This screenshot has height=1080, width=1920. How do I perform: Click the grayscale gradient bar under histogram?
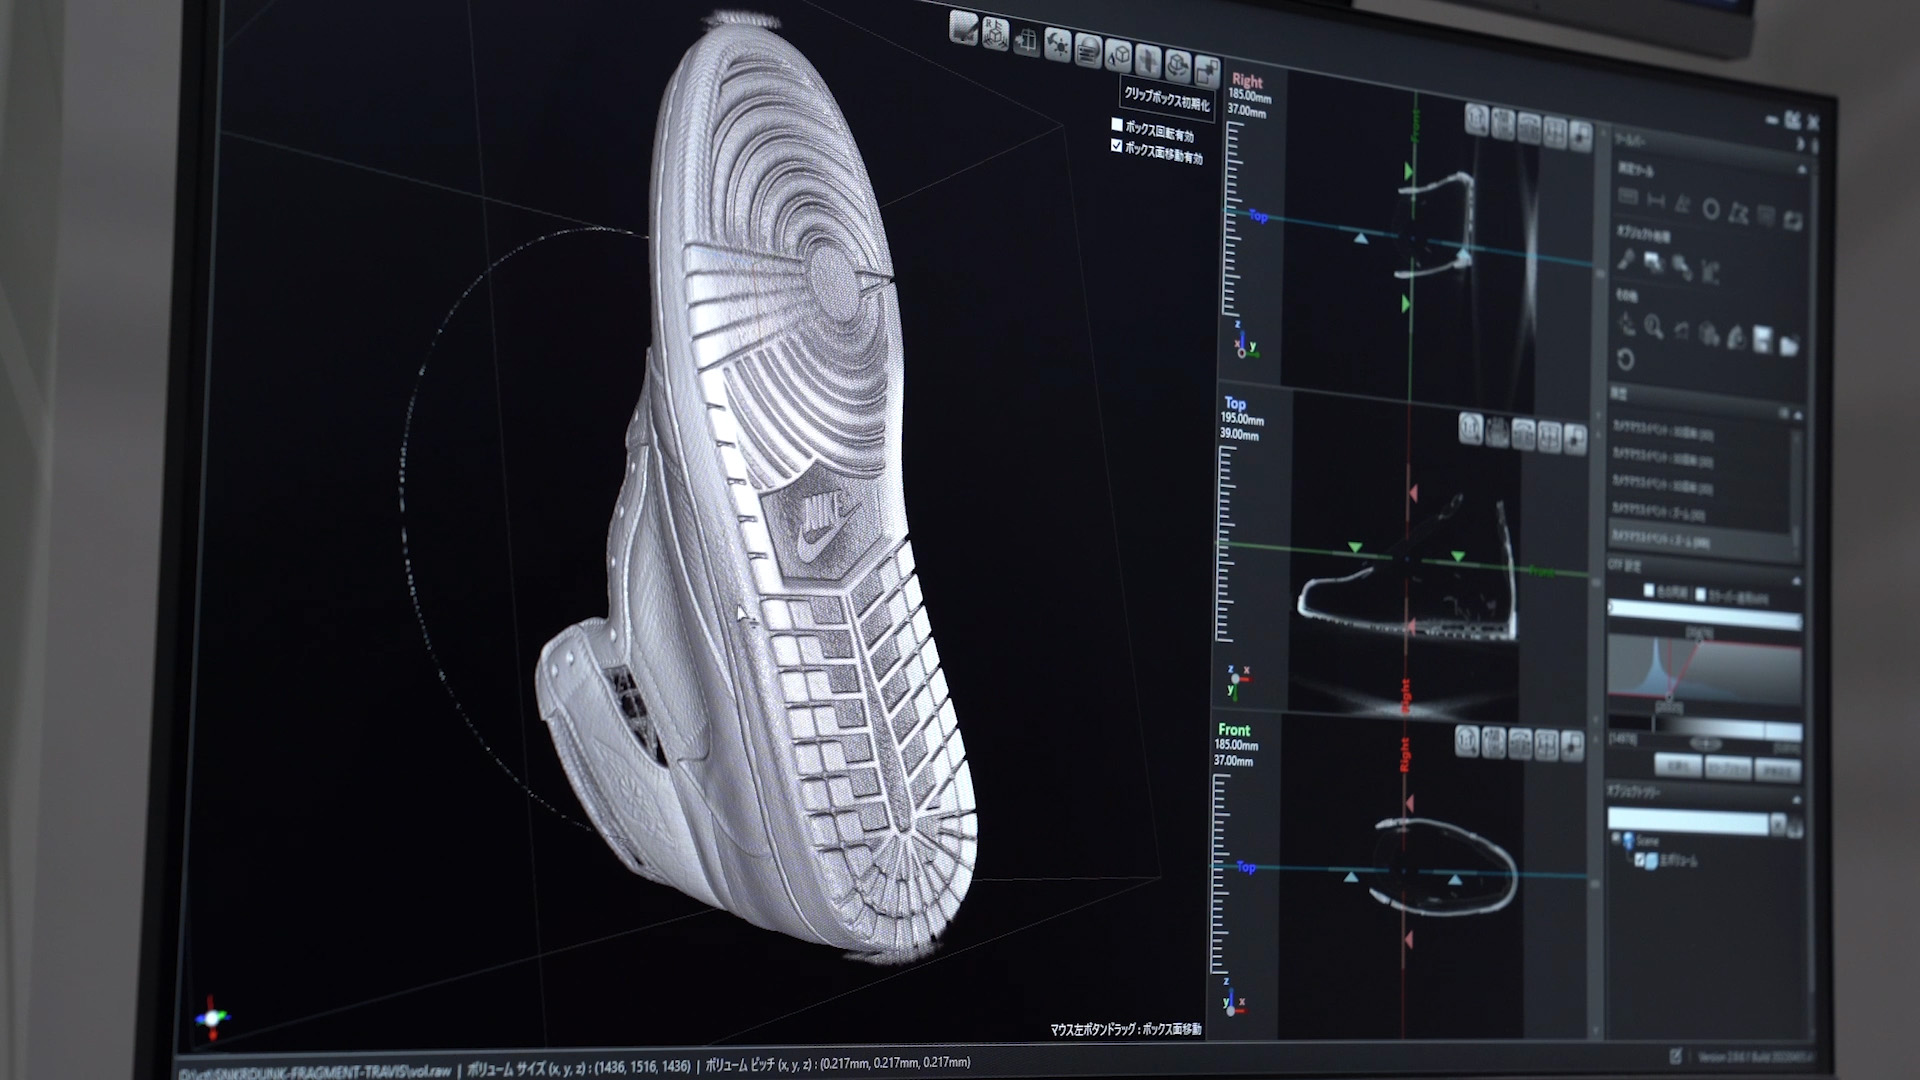tap(1704, 727)
